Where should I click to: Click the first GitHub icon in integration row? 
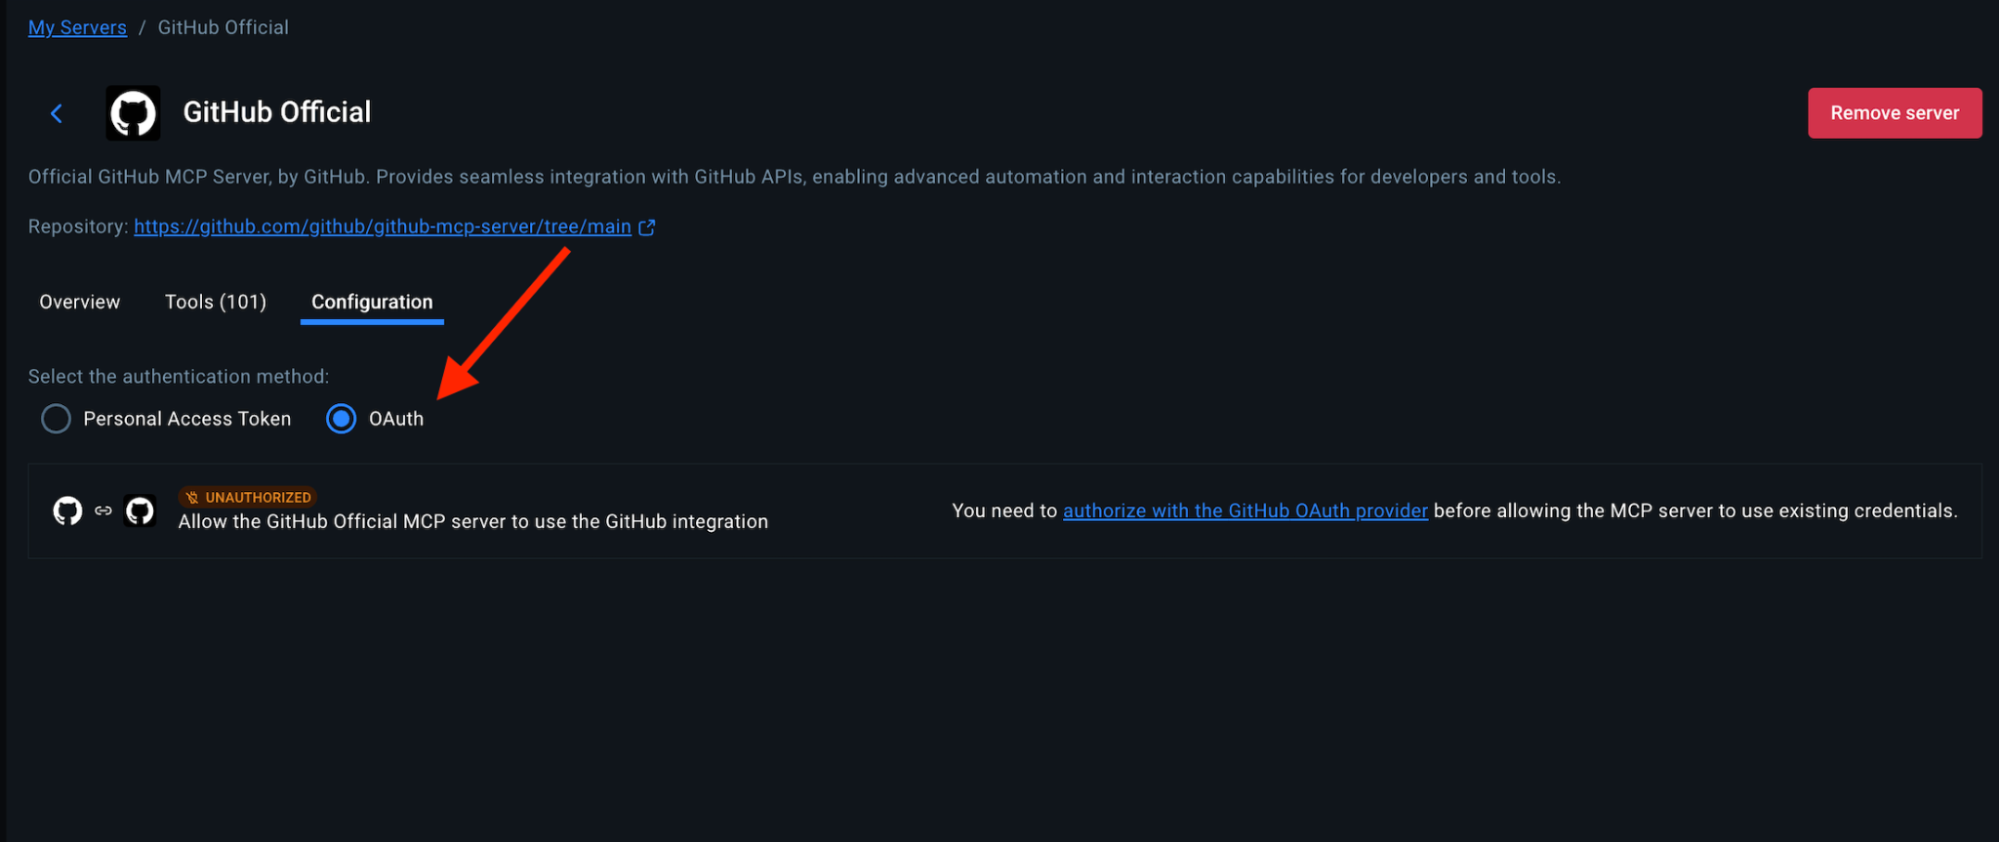click(67, 511)
